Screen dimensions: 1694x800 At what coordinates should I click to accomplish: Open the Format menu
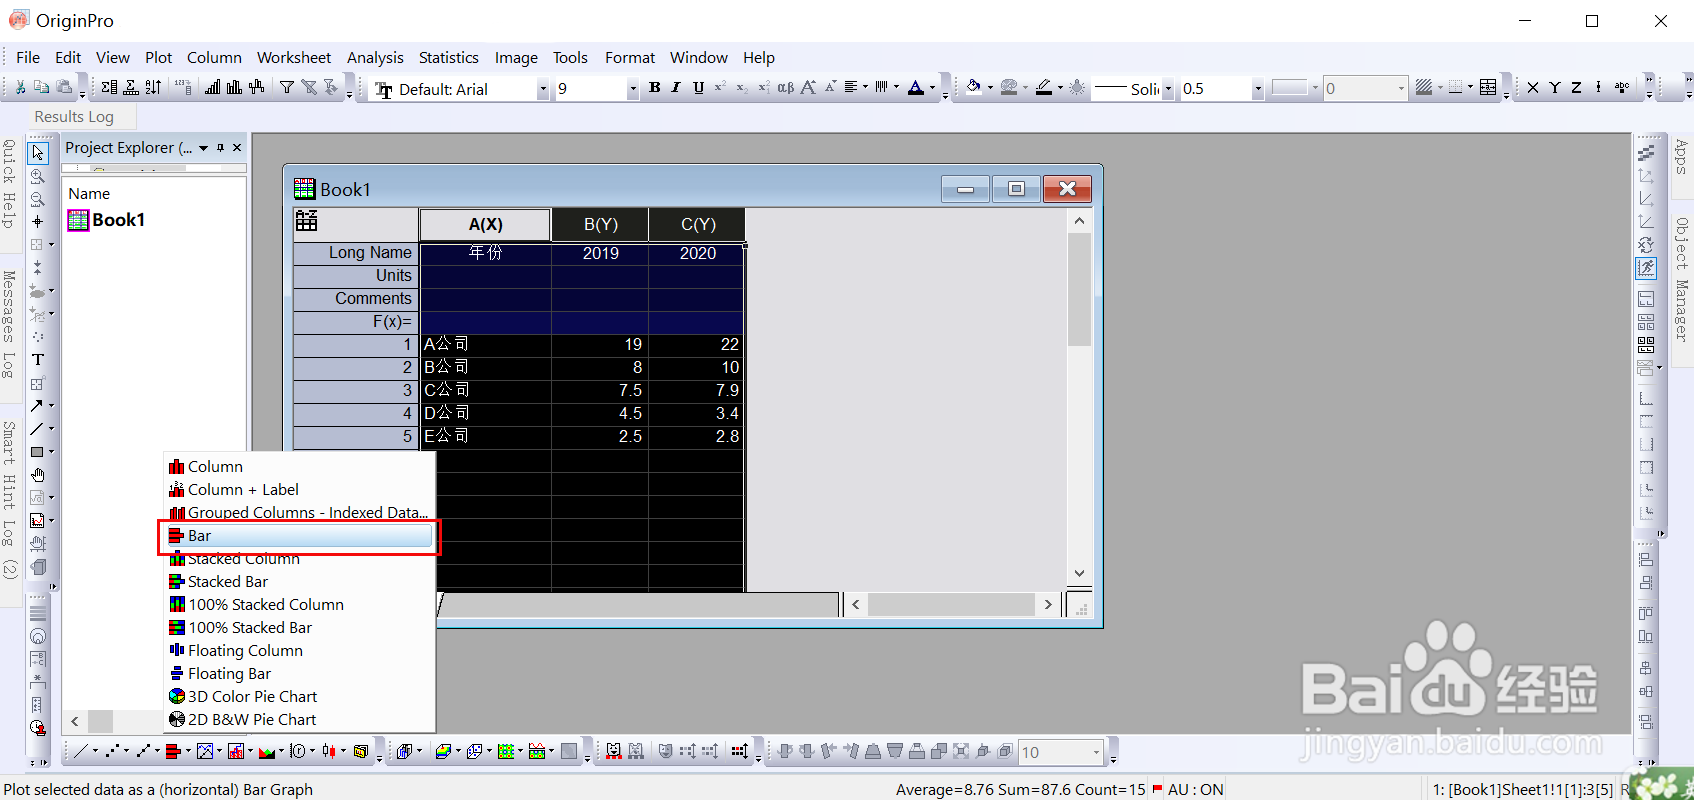[x=630, y=57]
